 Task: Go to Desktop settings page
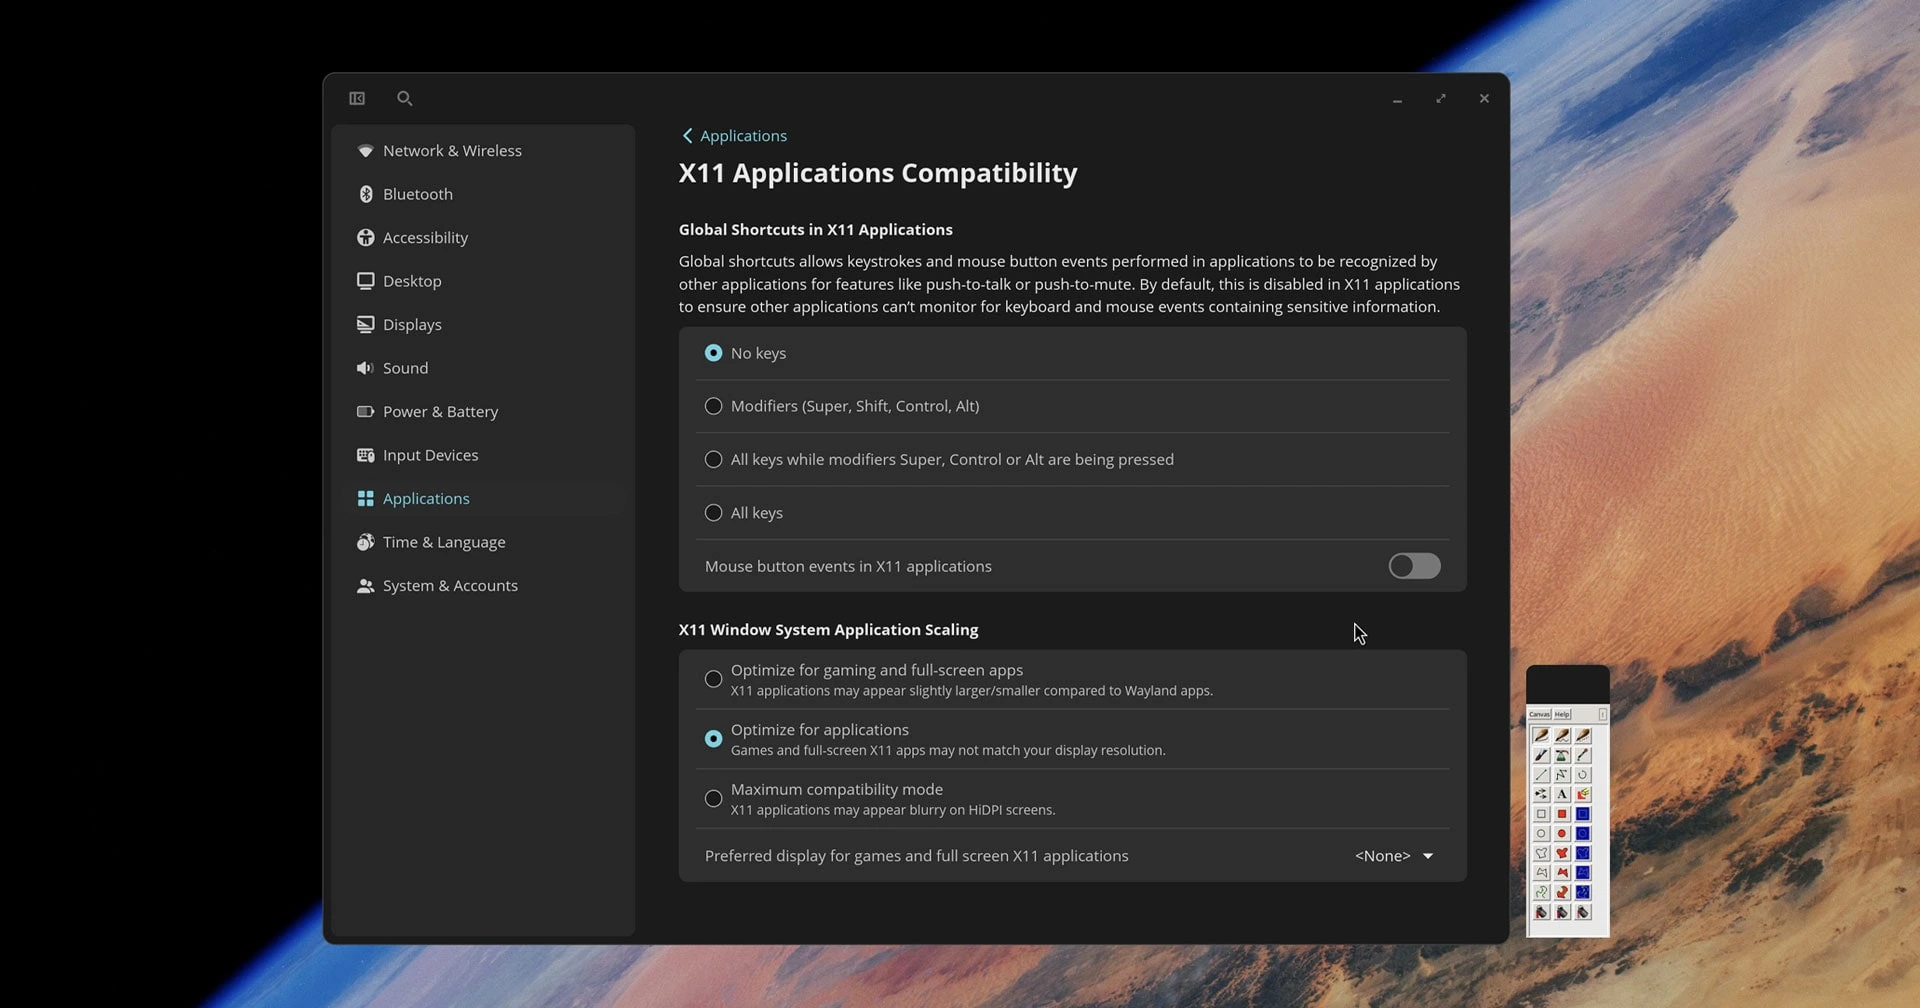[483, 281]
